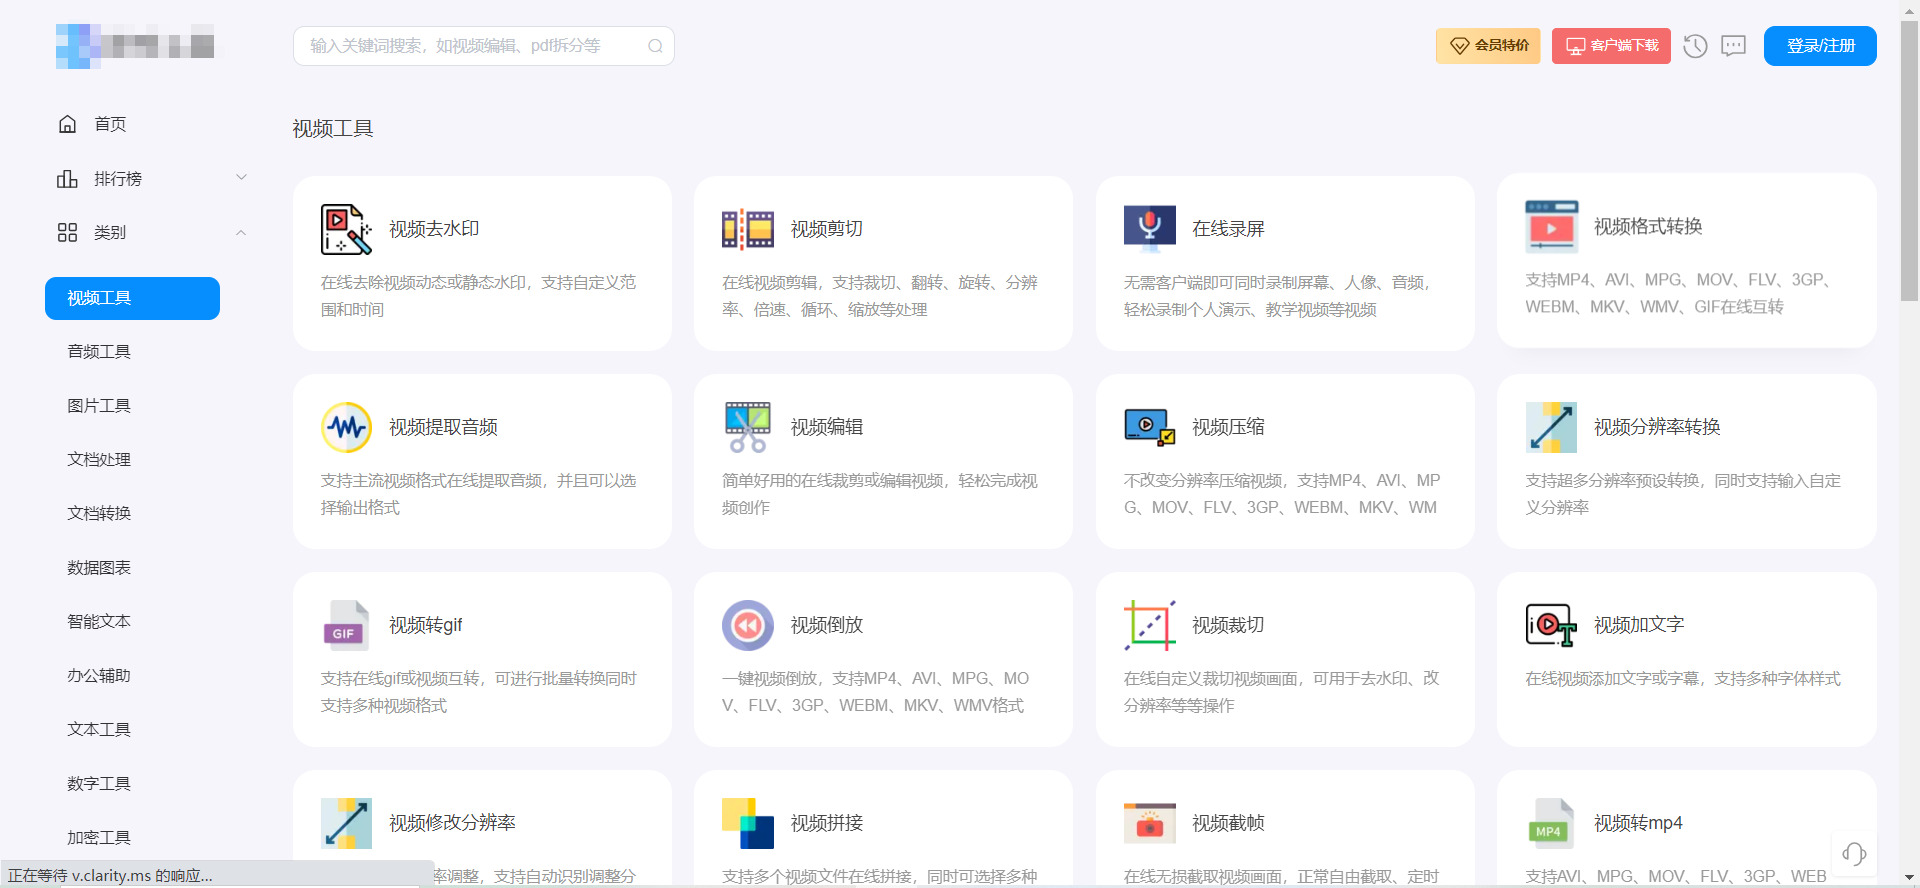Click the 类别 grid icon
This screenshot has width=1920, height=888.
[67, 232]
